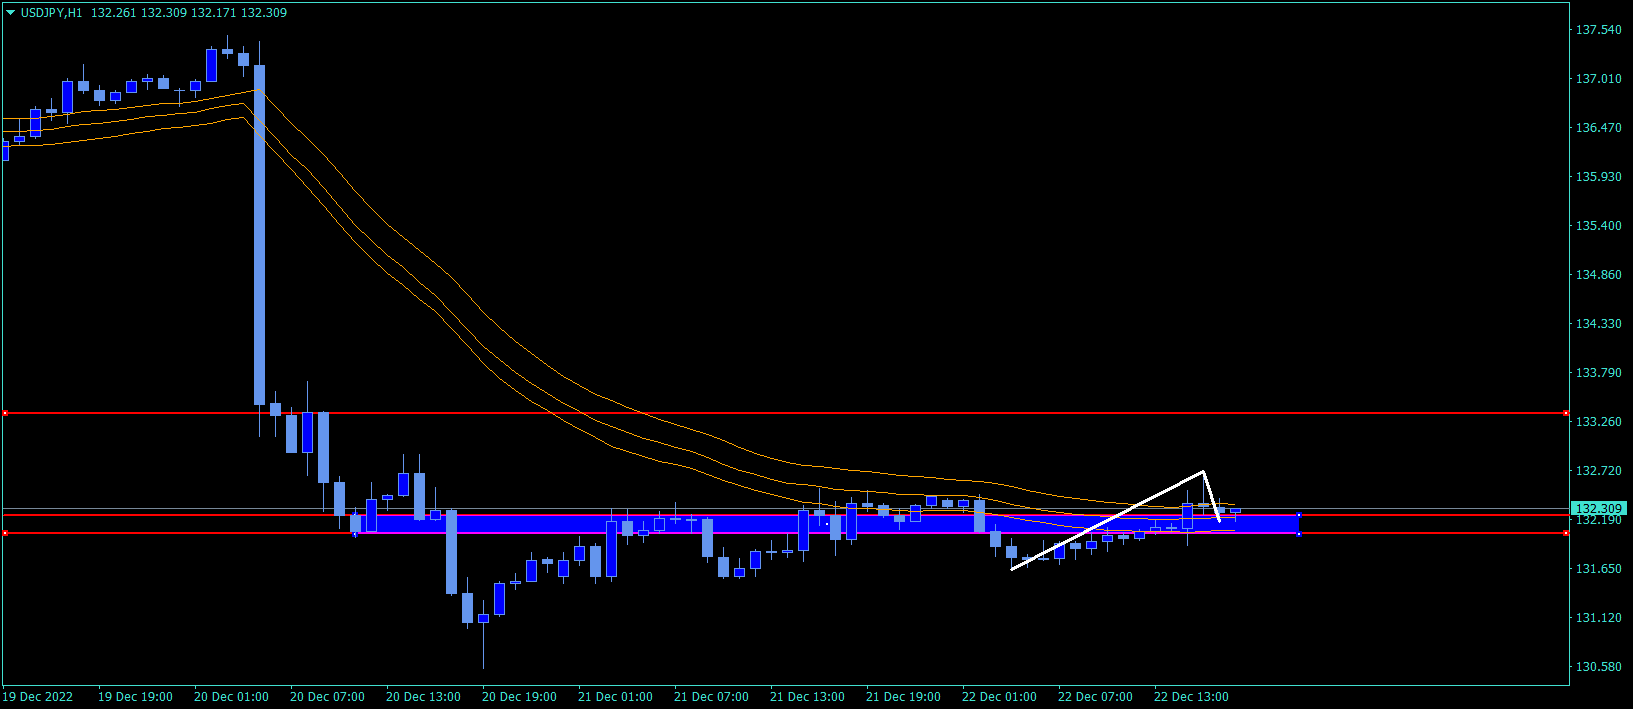Click the 133.260 price axis label
This screenshot has width=1633, height=709.
[1598, 422]
